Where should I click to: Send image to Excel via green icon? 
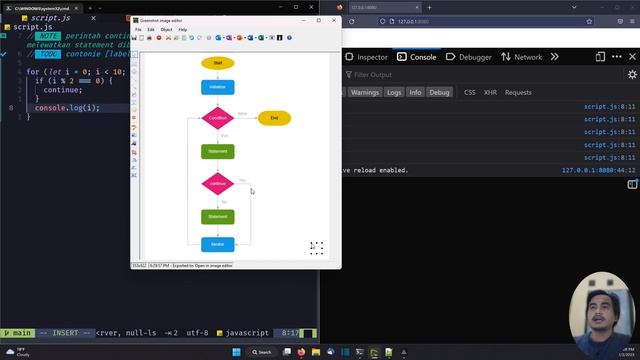coord(261,38)
